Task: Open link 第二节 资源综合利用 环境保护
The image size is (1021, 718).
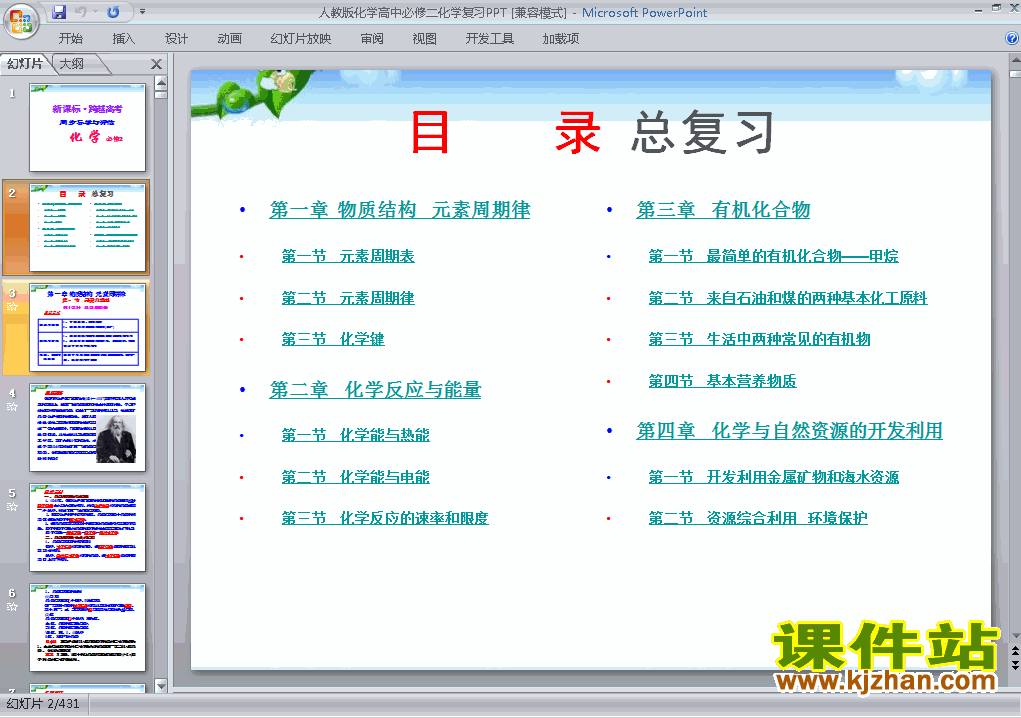Action: pos(758,518)
